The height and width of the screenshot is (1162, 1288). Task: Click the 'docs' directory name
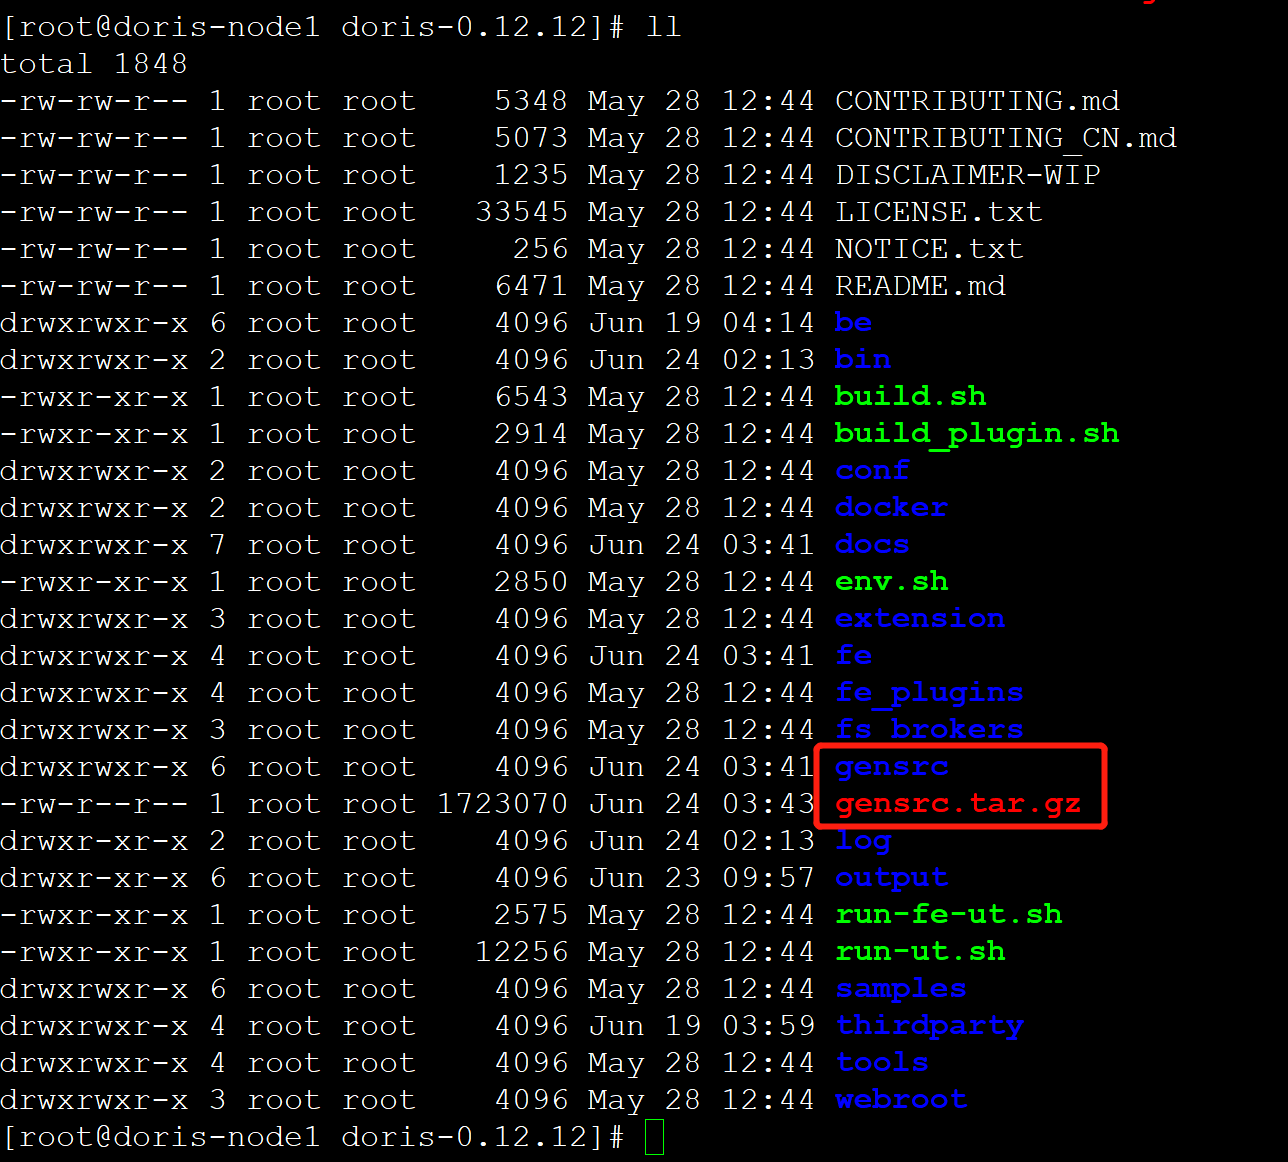873,545
